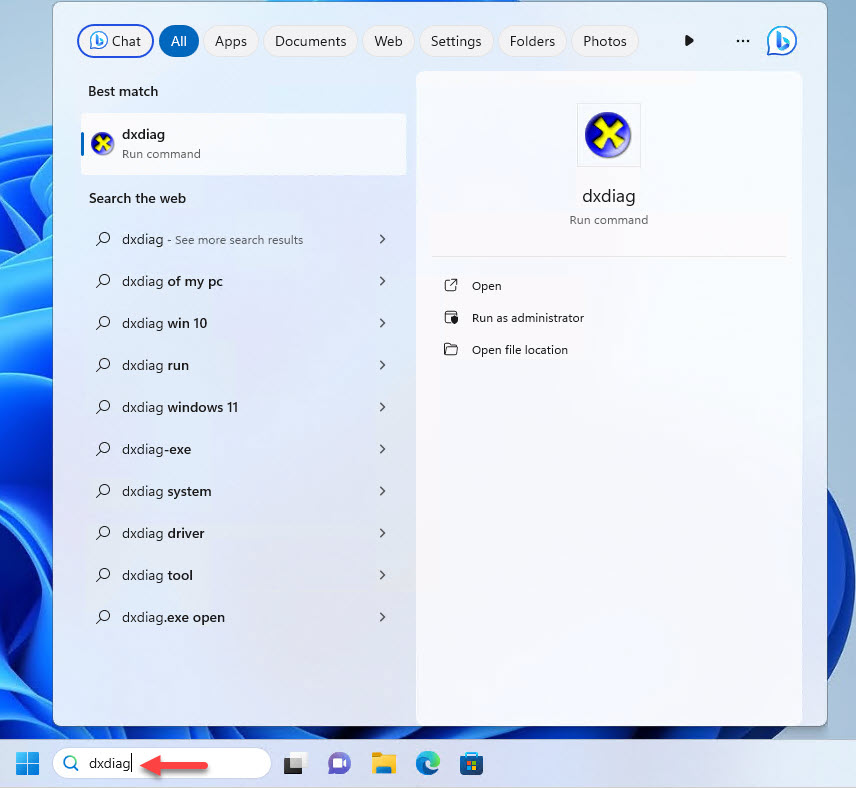Select the Documents filter tab
The height and width of the screenshot is (788, 856).
point(310,41)
